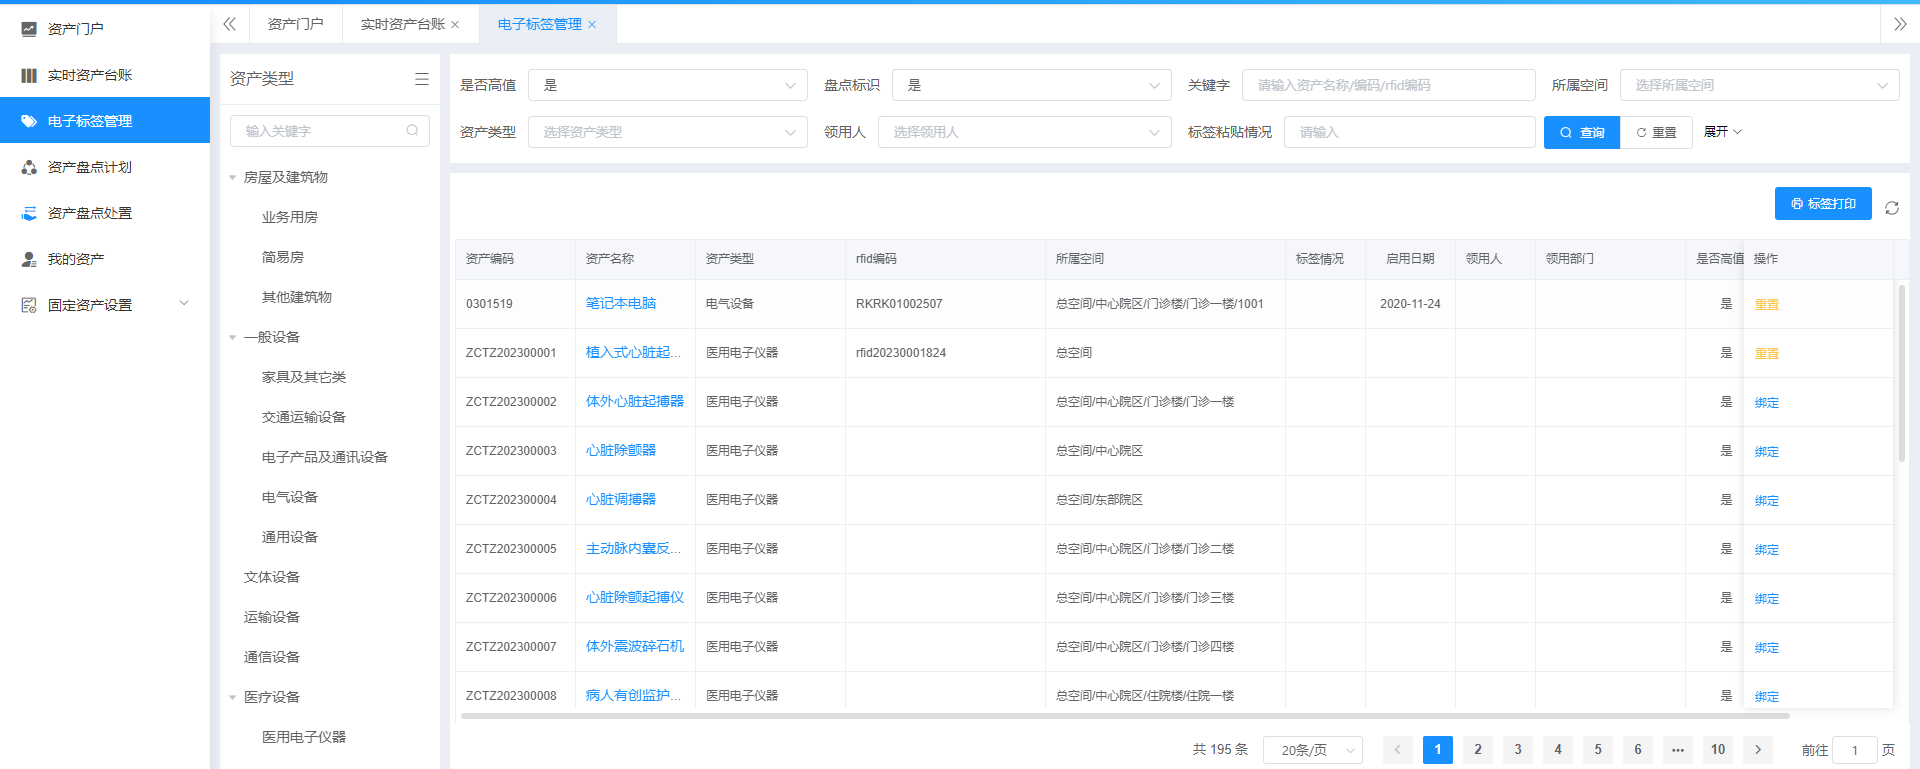Click the 标签打印 button

pyautogui.click(x=1822, y=203)
